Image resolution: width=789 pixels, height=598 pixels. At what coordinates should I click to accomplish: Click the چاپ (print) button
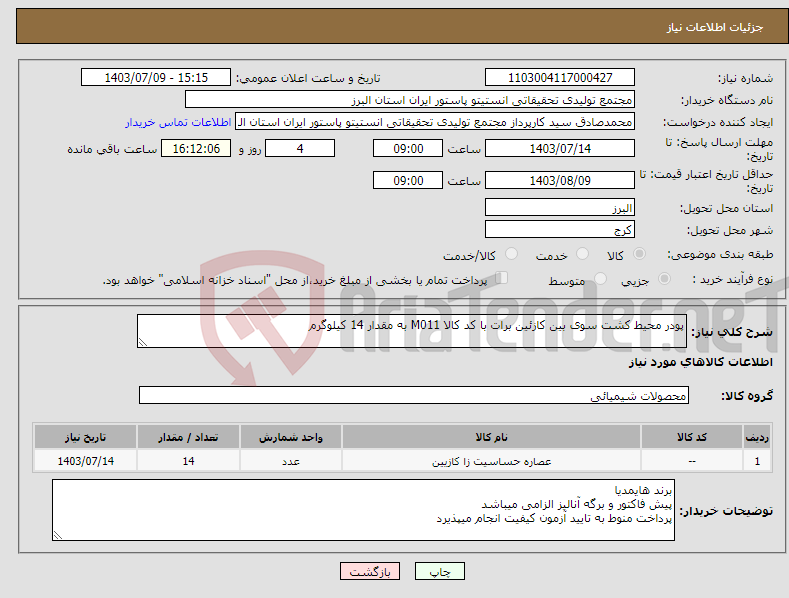439,571
